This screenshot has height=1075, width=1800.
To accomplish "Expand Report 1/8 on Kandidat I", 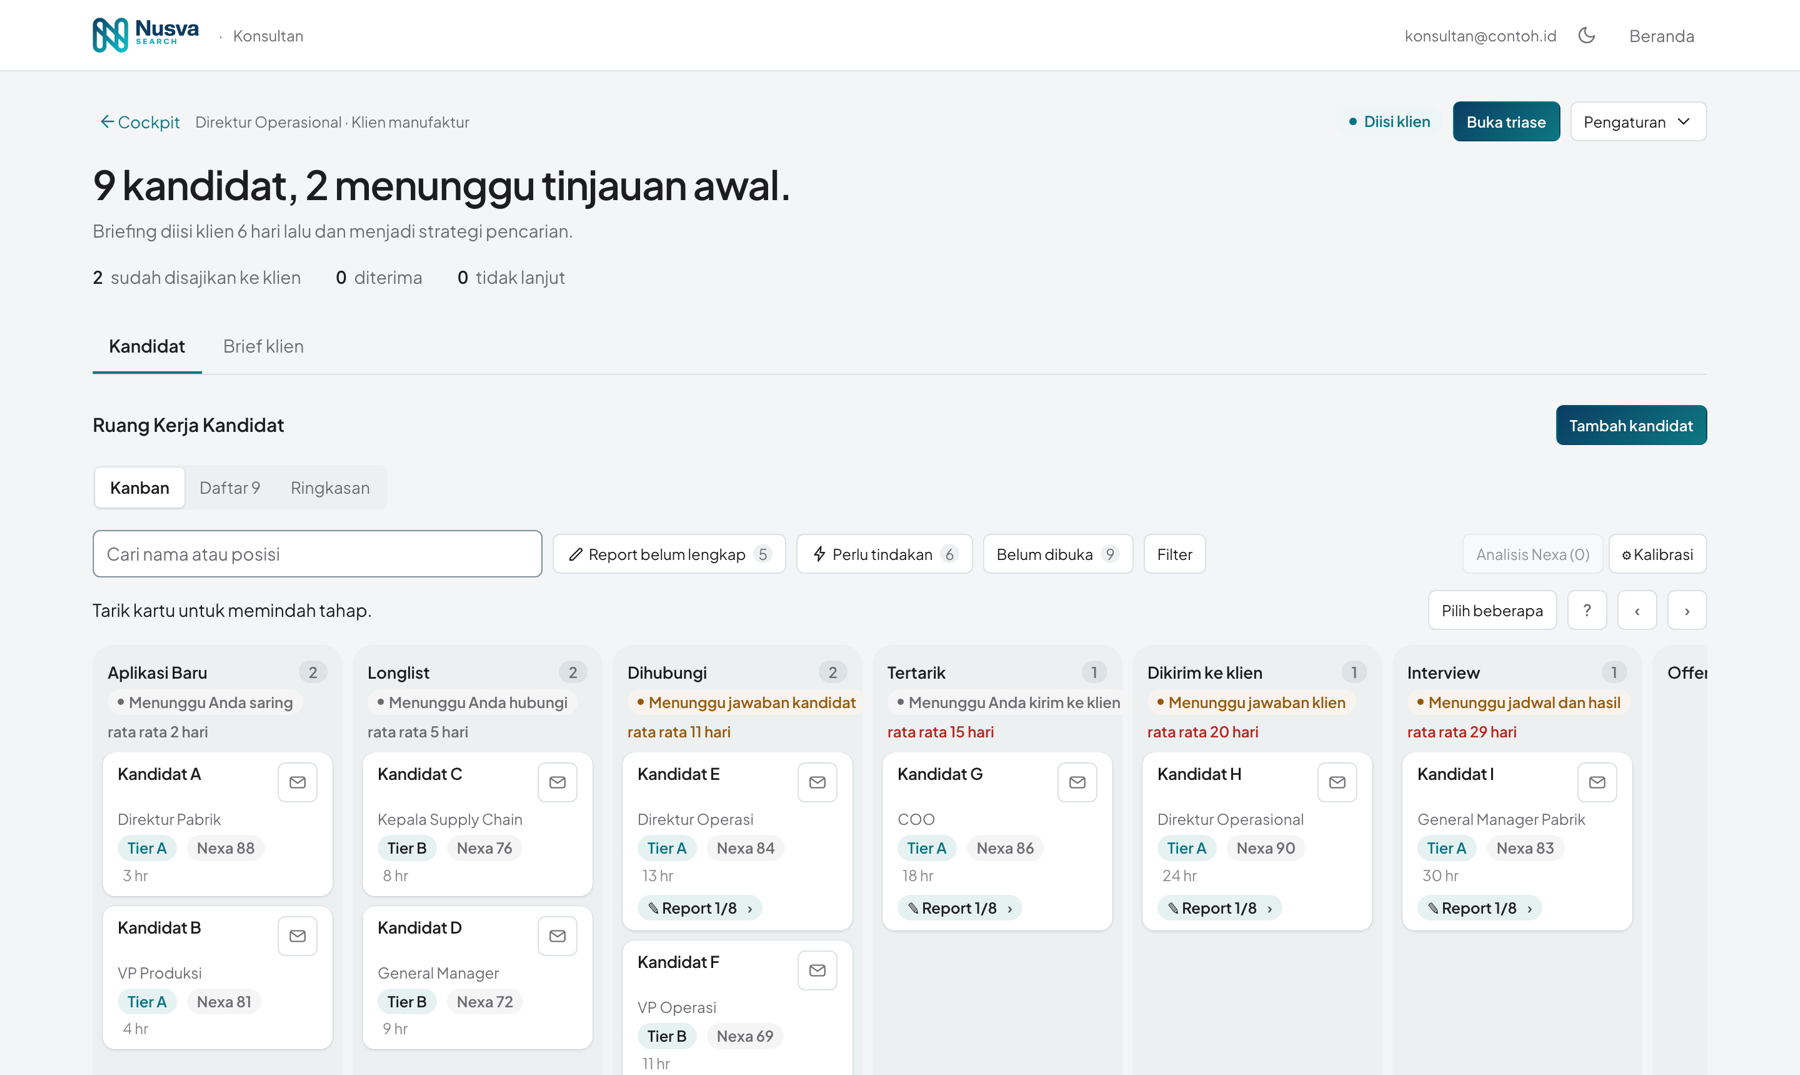I will (1480, 908).
